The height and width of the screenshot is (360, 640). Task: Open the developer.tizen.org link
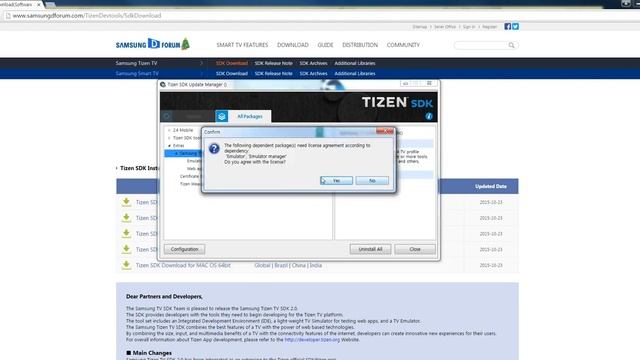(x=312, y=340)
